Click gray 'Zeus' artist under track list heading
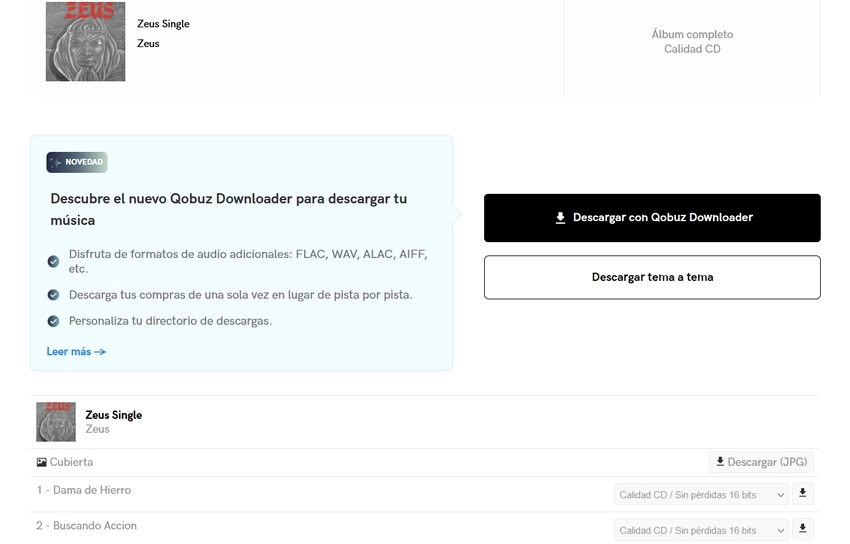 [98, 429]
